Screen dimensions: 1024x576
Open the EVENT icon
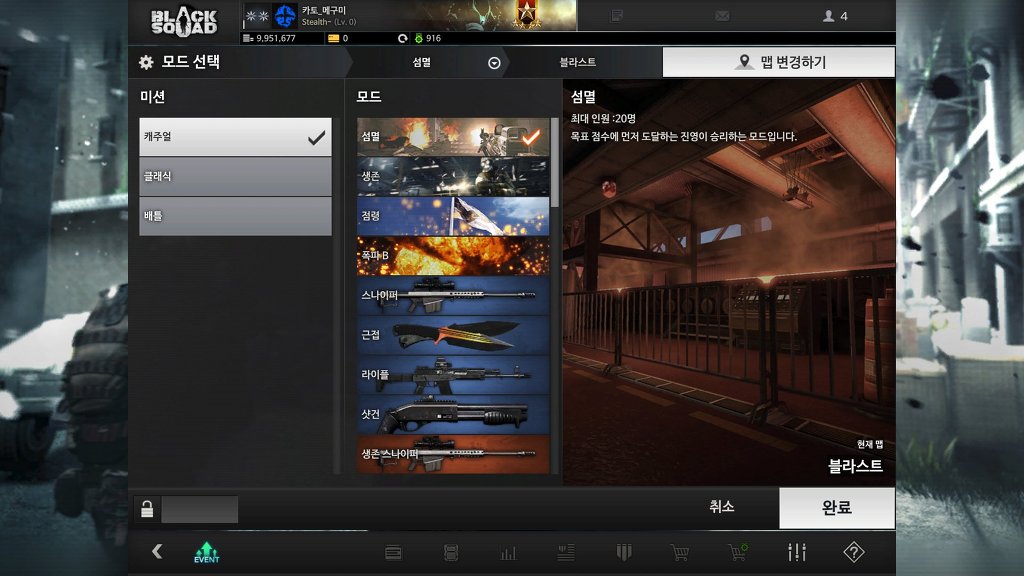[x=206, y=552]
